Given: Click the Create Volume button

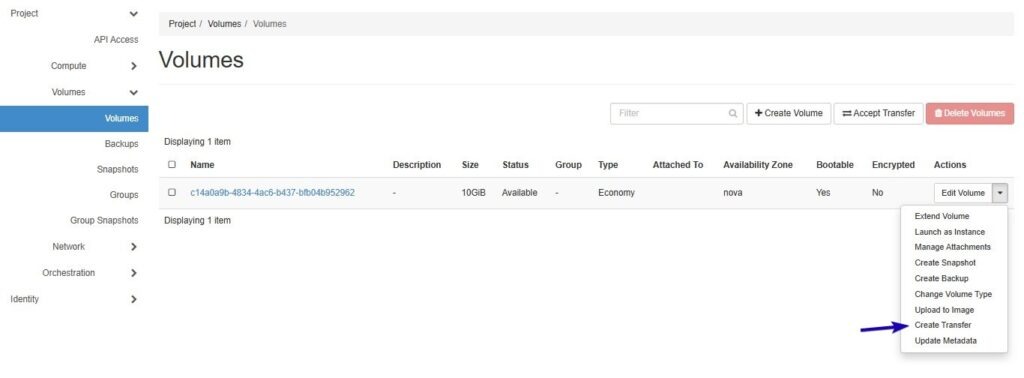Looking at the screenshot, I should 789,114.
